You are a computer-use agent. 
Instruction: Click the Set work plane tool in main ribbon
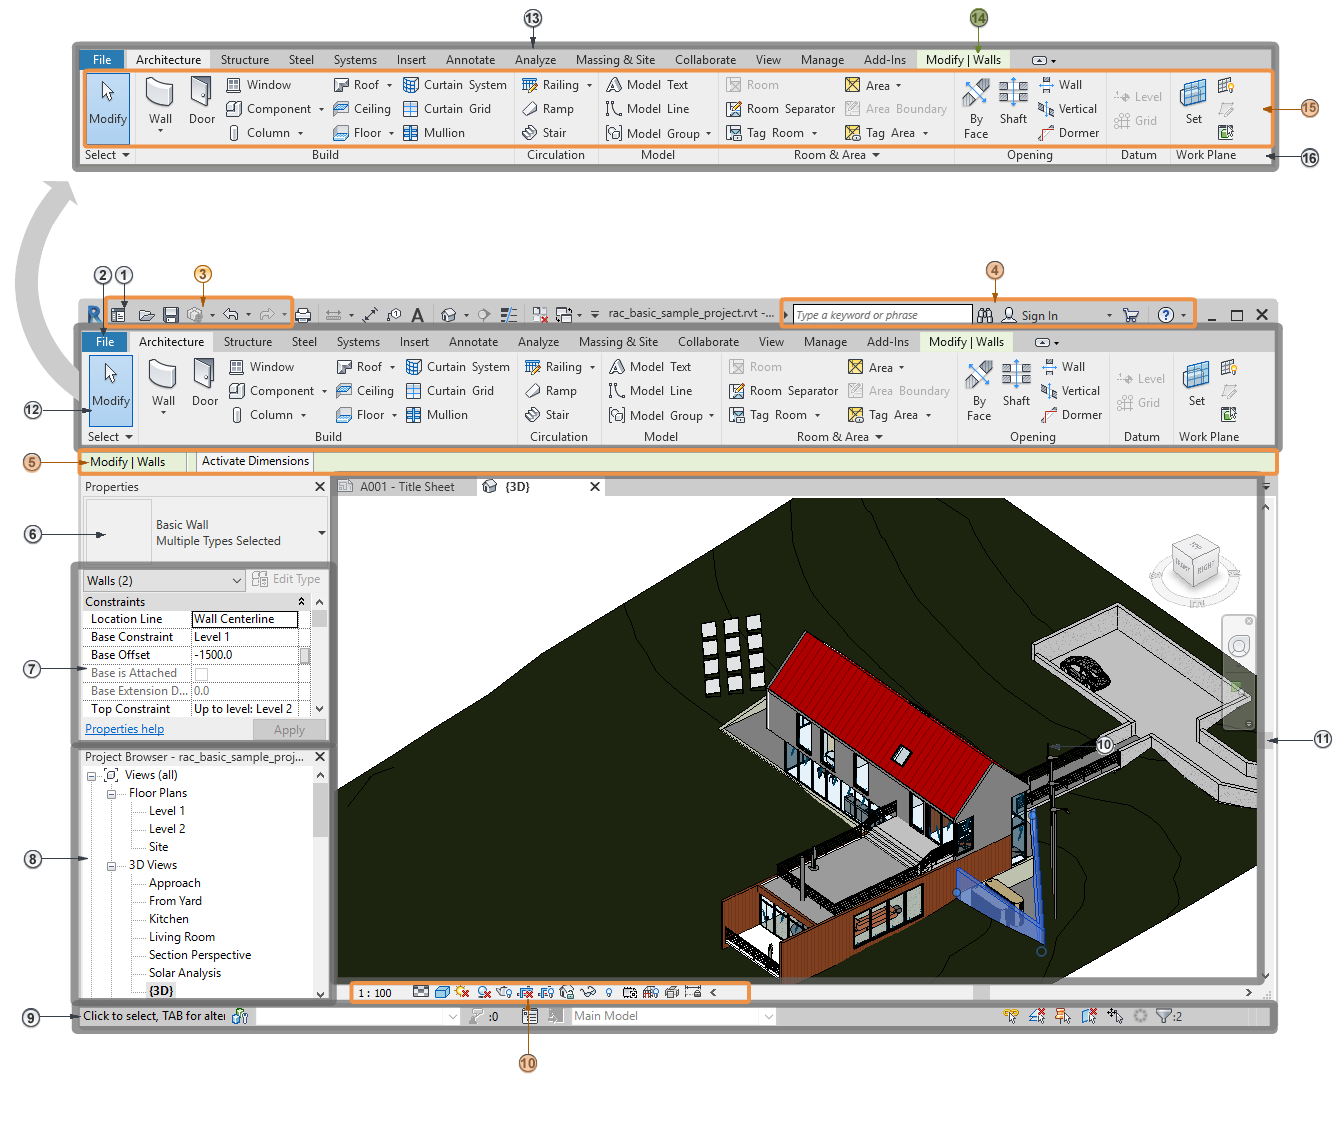[x=1196, y=384]
